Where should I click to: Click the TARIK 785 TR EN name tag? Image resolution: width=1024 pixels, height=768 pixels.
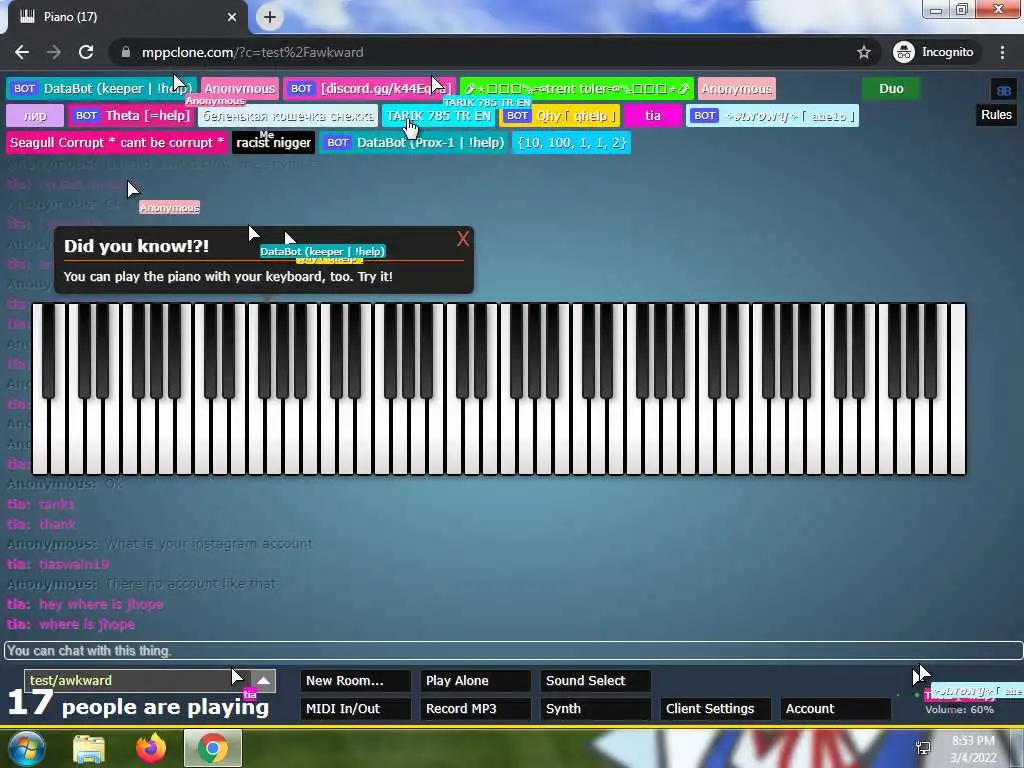(438, 116)
